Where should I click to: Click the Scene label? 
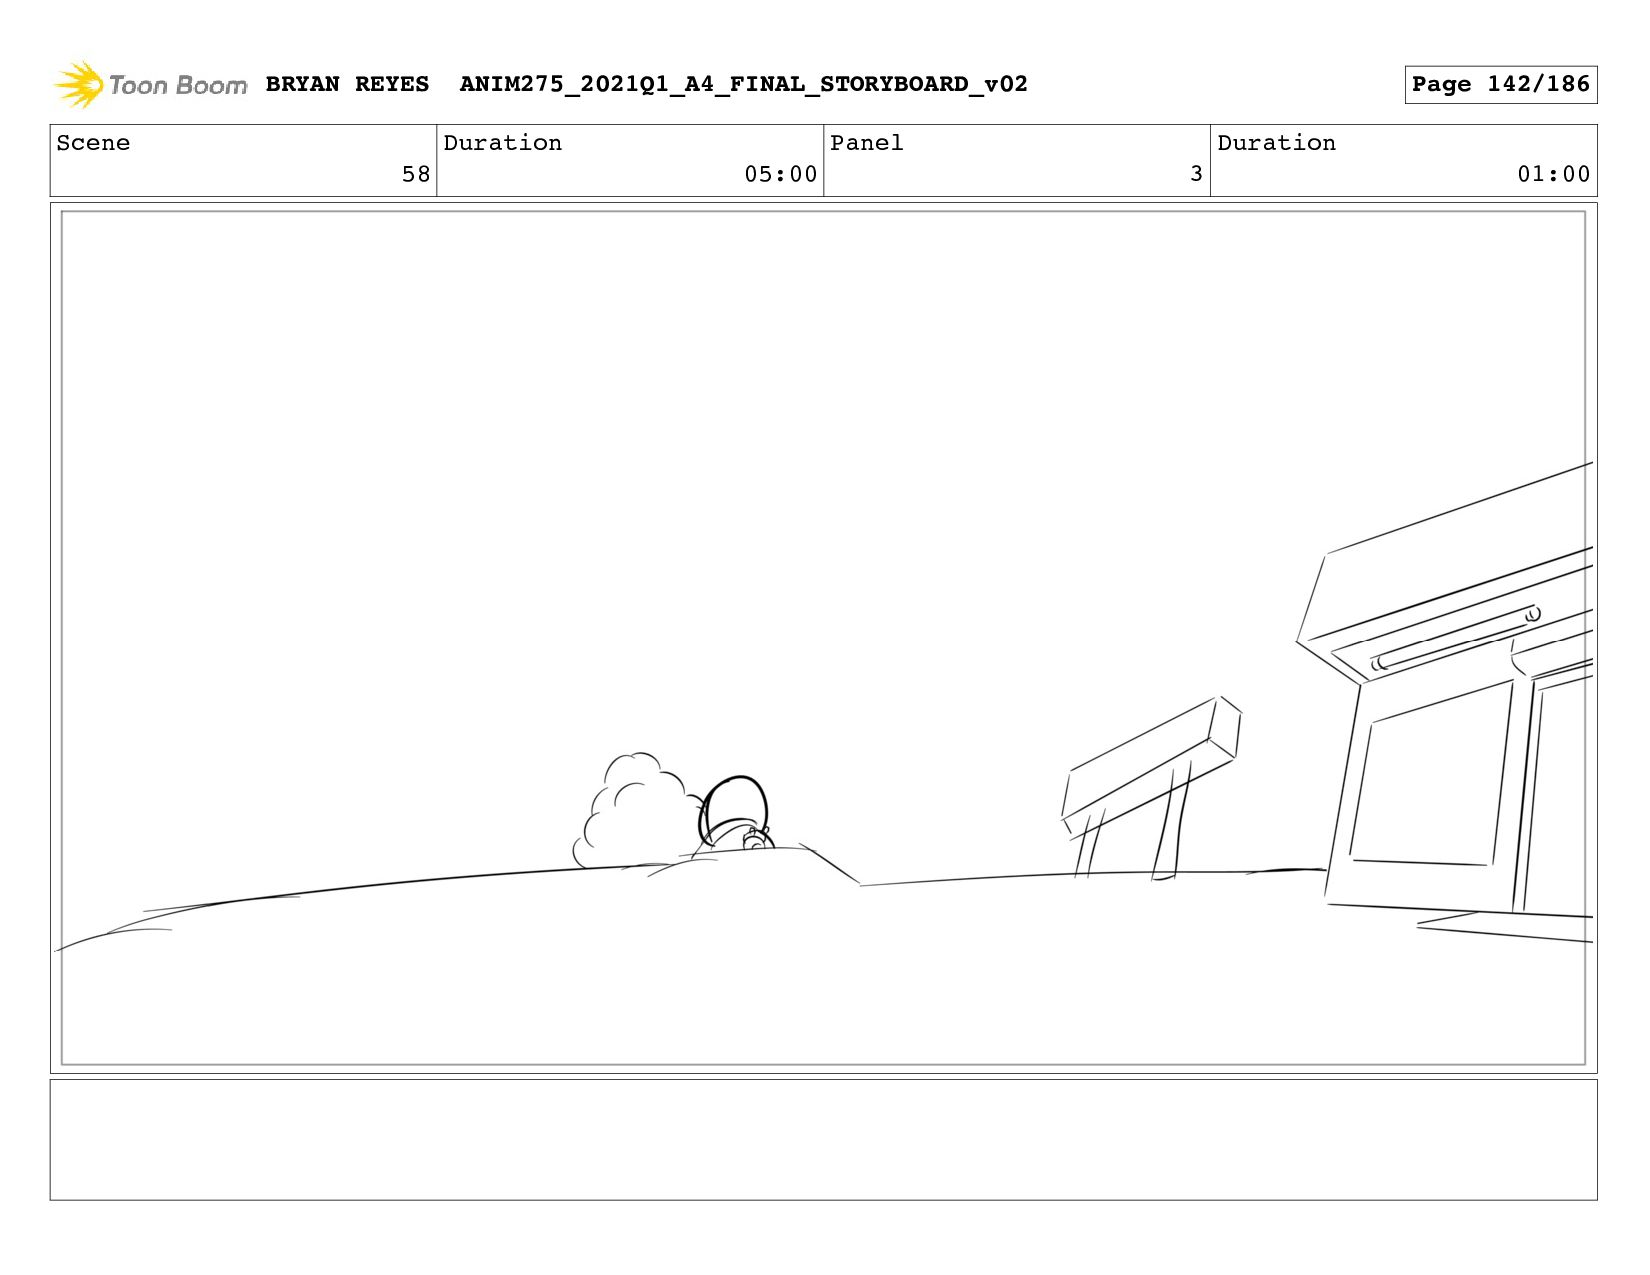click(93, 143)
